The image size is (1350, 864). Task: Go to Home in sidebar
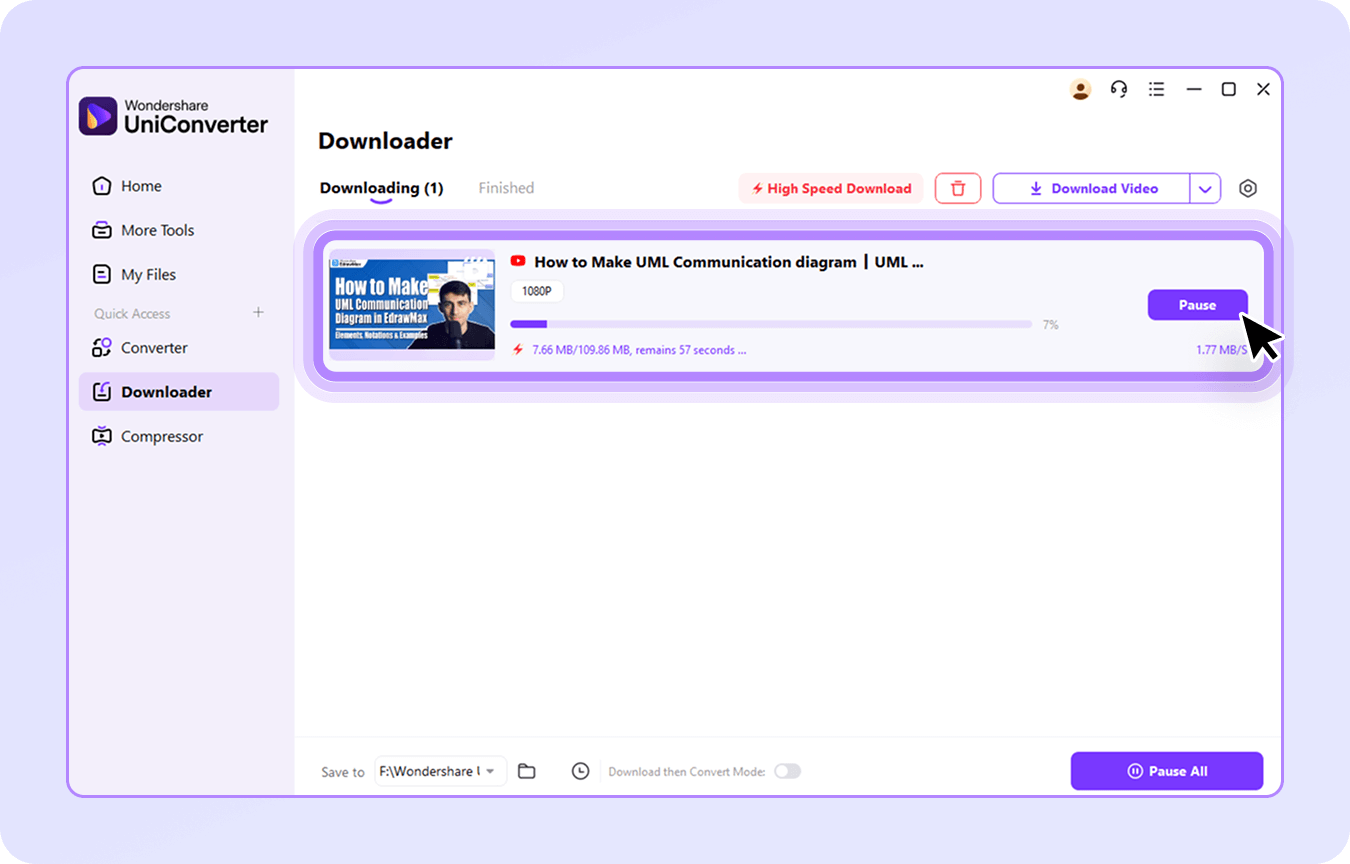pyautogui.click(x=179, y=186)
